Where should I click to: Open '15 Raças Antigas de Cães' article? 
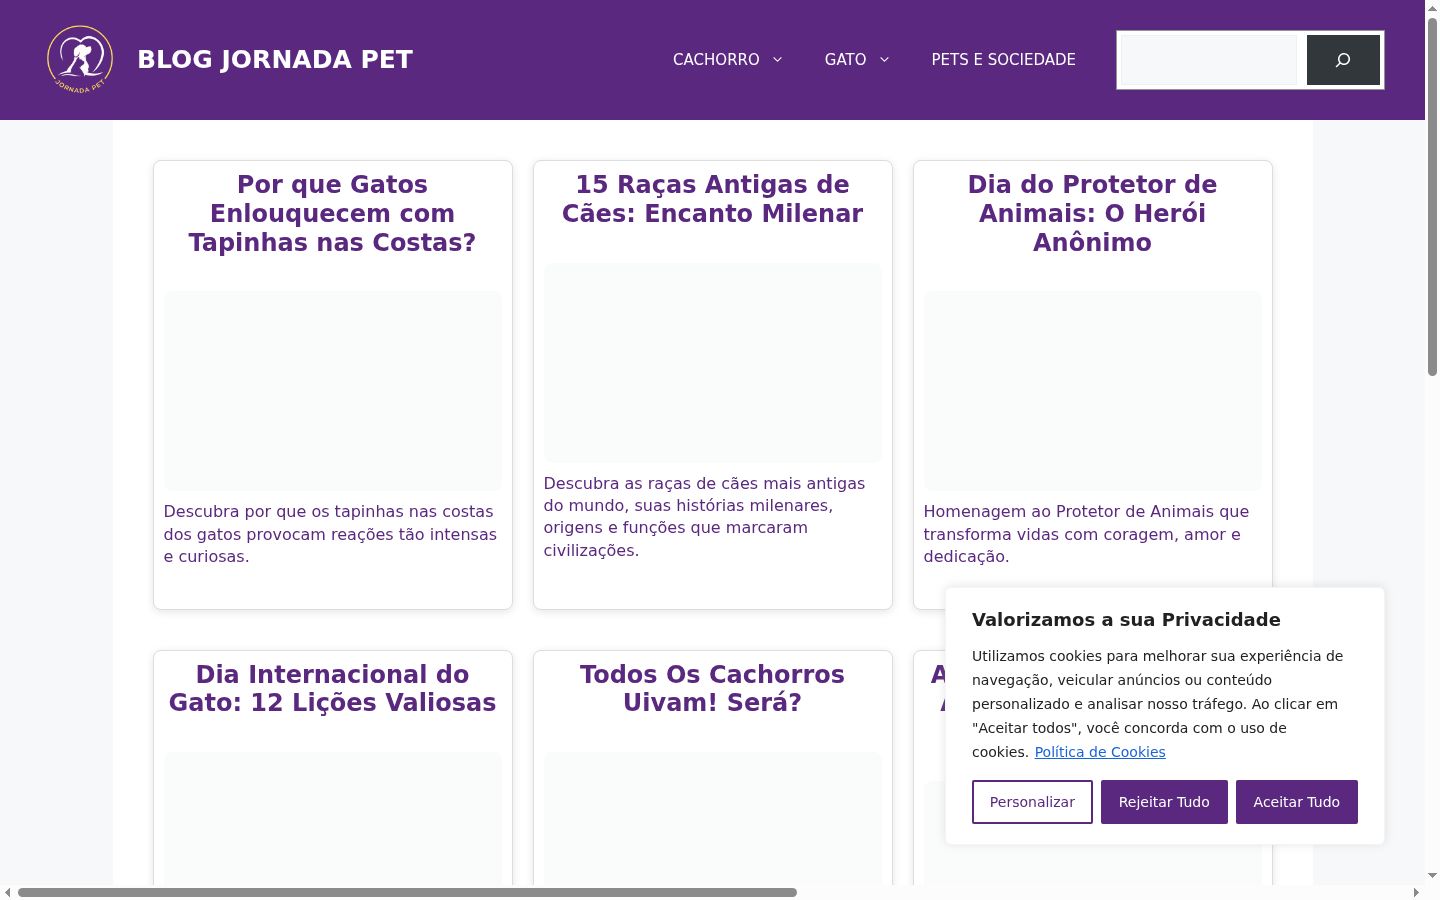(x=712, y=199)
